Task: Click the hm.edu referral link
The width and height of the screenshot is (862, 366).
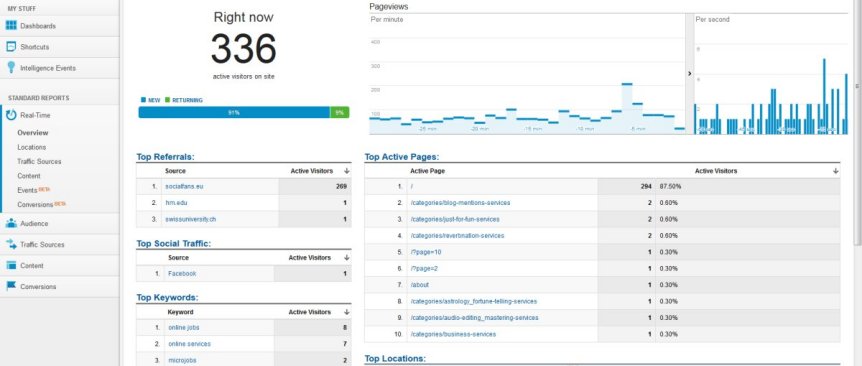Action: click(x=176, y=203)
